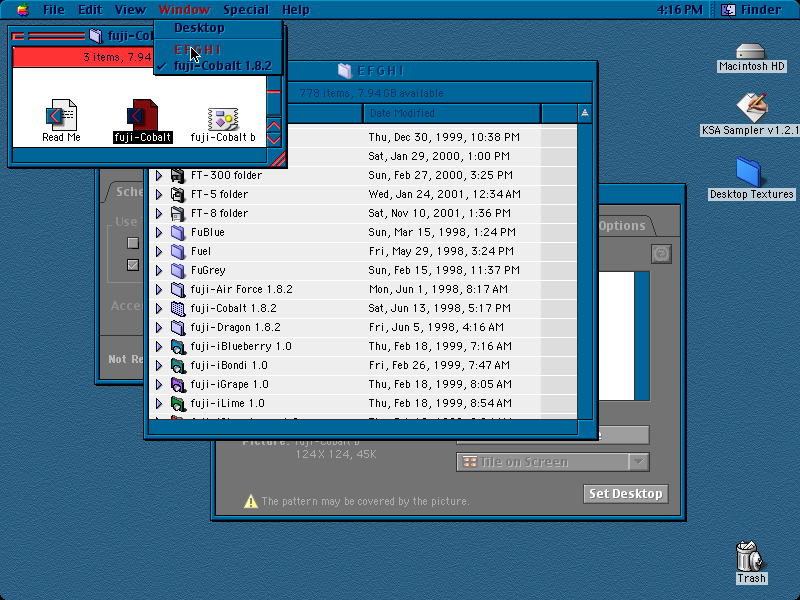Sort by the Date Modified column header

(x=452, y=113)
